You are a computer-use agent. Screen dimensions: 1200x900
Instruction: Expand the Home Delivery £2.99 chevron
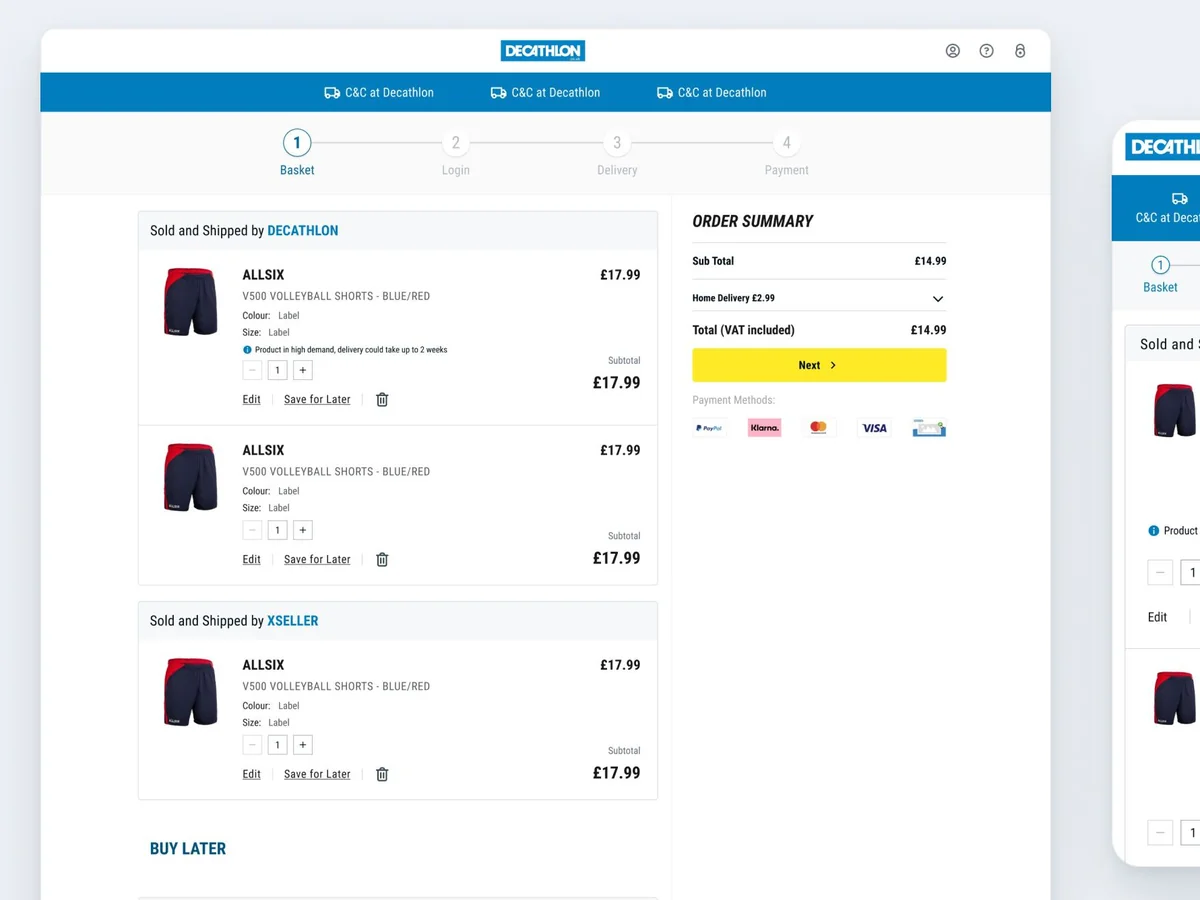coord(938,299)
